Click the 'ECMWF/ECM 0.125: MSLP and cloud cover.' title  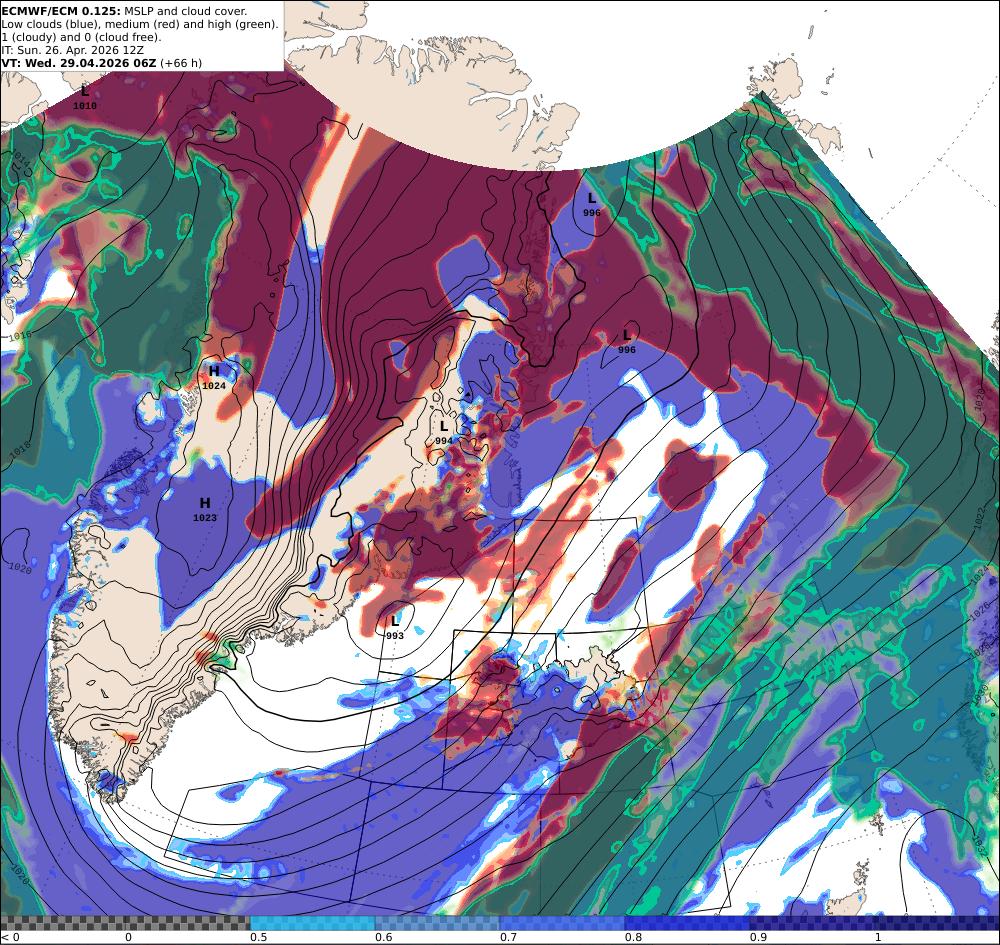click(x=124, y=11)
